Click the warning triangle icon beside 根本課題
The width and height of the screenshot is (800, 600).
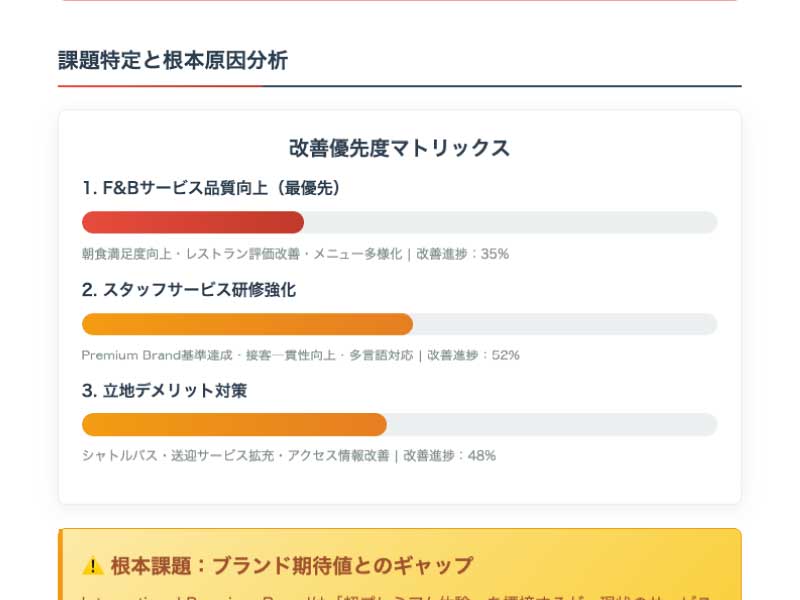pos(93,566)
